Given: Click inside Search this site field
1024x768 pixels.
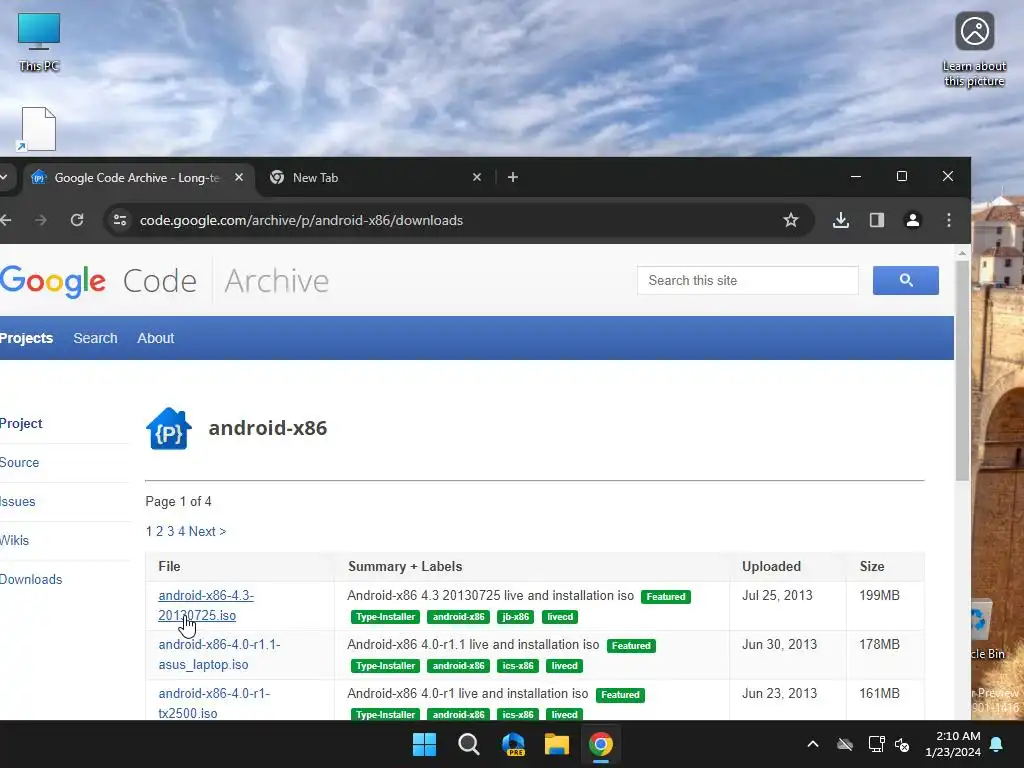Looking at the screenshot, I should click(x=748, y=280).
